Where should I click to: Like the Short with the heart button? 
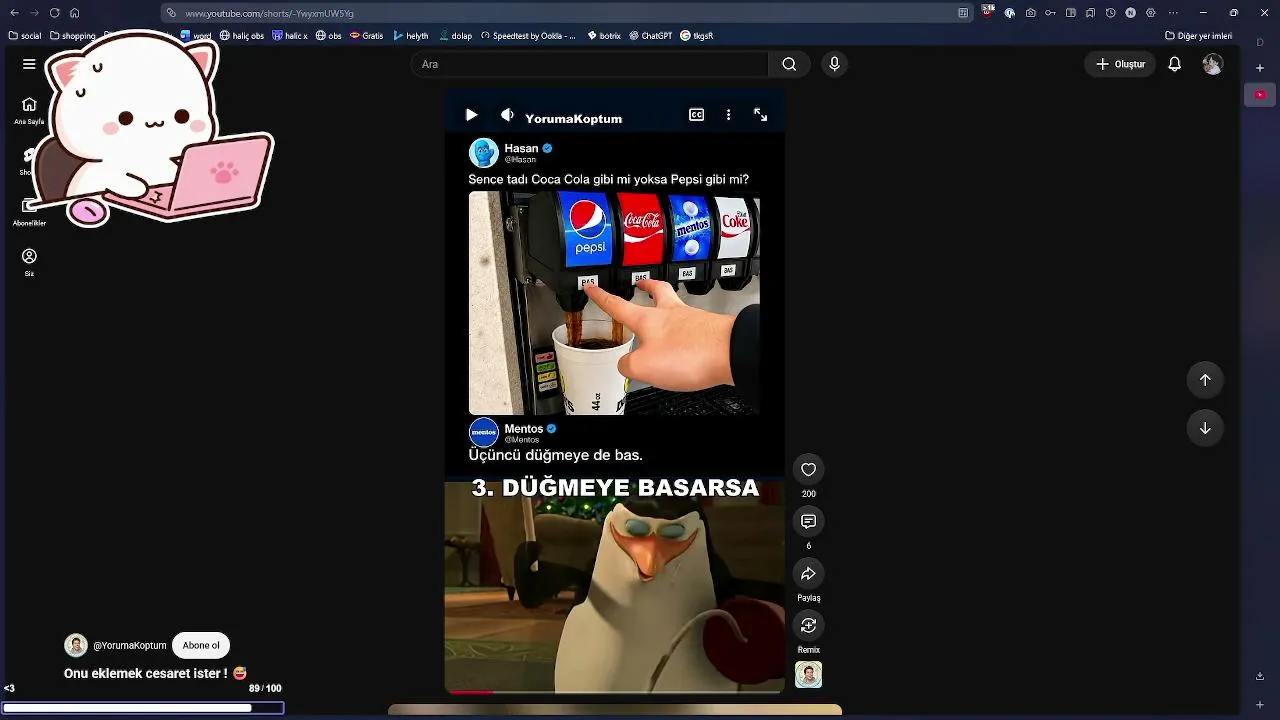[809, 469]
